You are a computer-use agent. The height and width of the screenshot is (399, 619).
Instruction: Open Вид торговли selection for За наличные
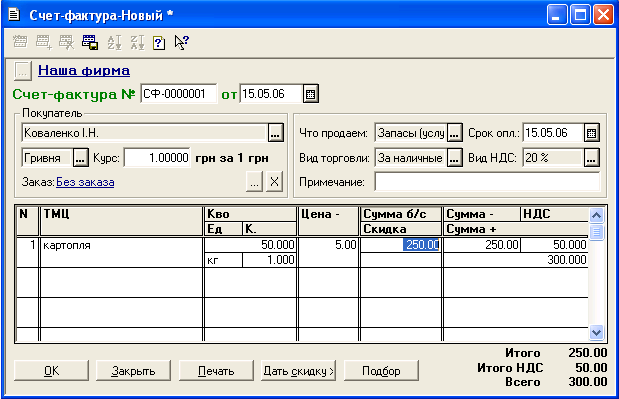pyautogui.click(x=454, y=158)
